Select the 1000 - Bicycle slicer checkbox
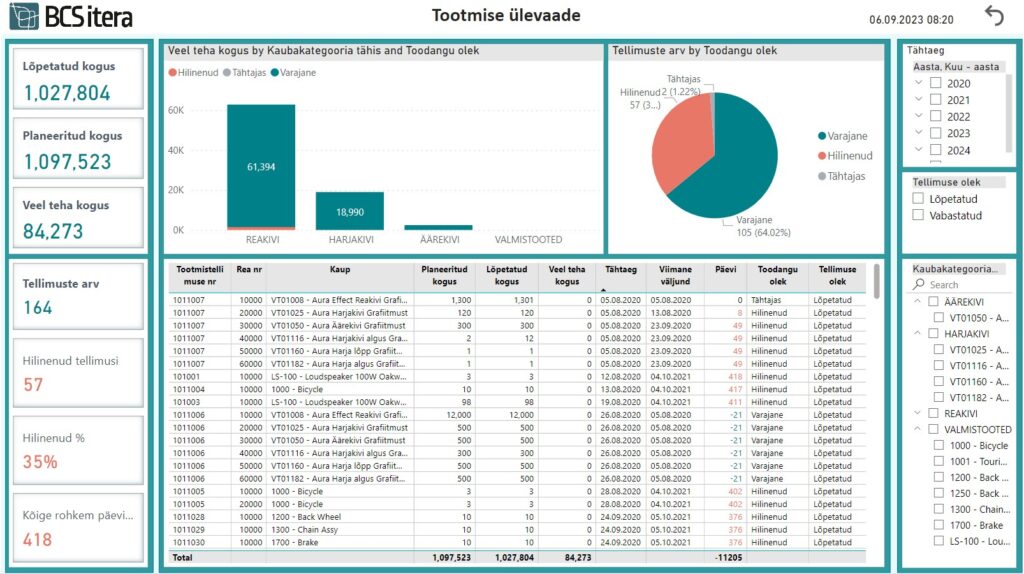The width and height of the screenshot is (1024, 574). pos(938,445)
